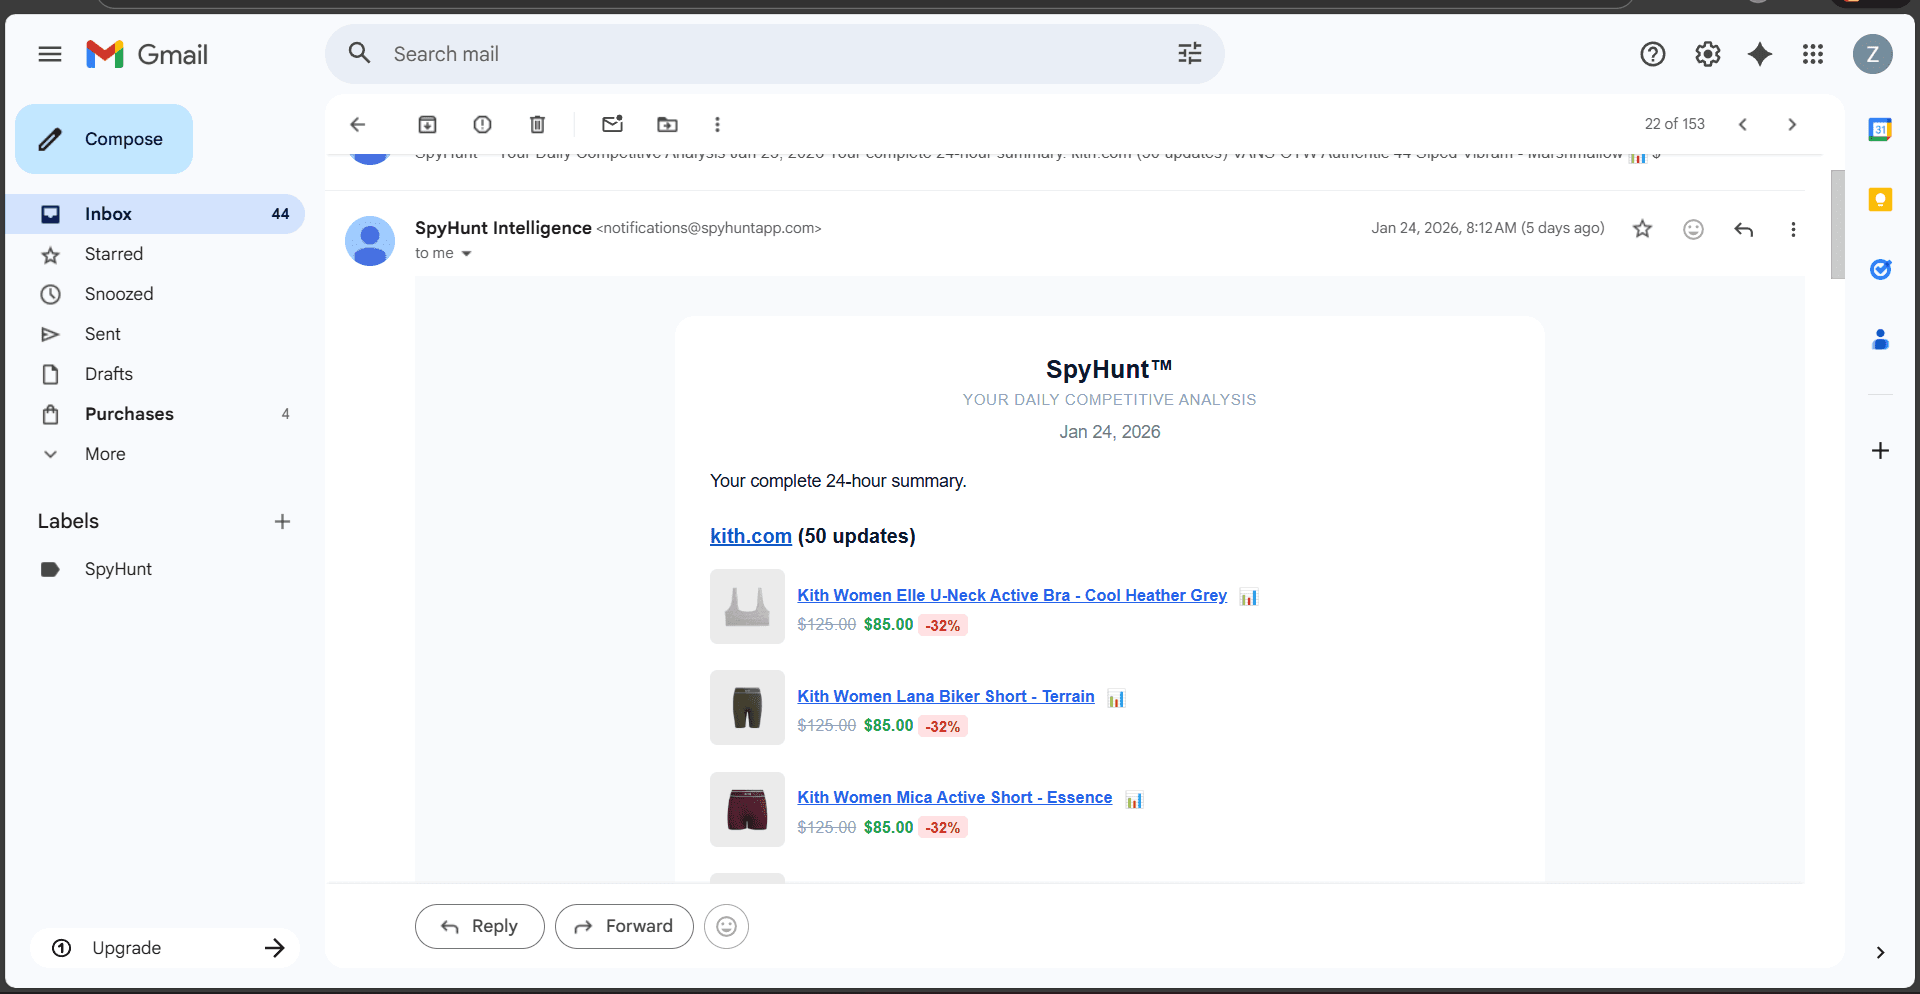Open more email options menu
This screenshot has width=1920, height=994.
1793,229
